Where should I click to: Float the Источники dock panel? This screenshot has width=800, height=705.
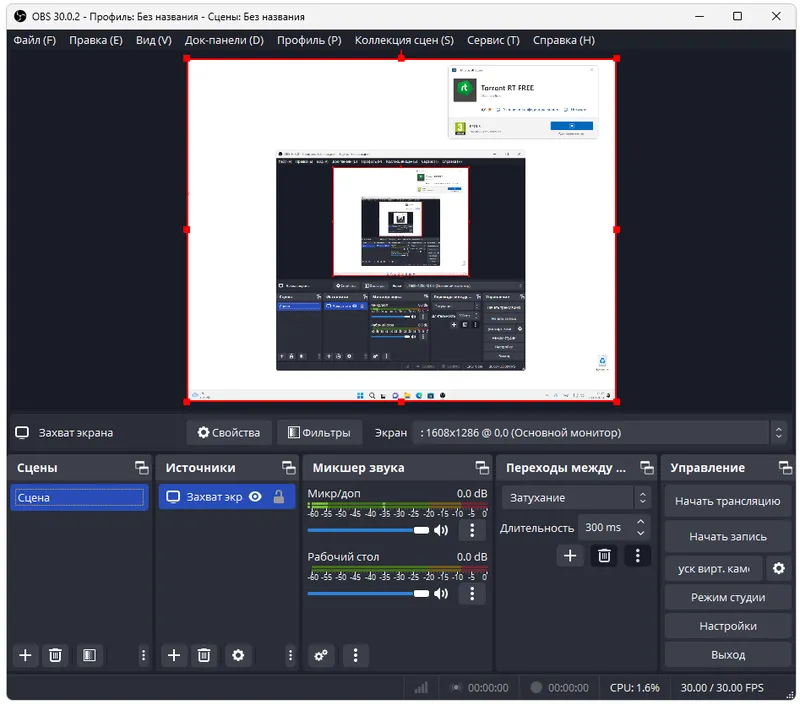click(289, 467)
